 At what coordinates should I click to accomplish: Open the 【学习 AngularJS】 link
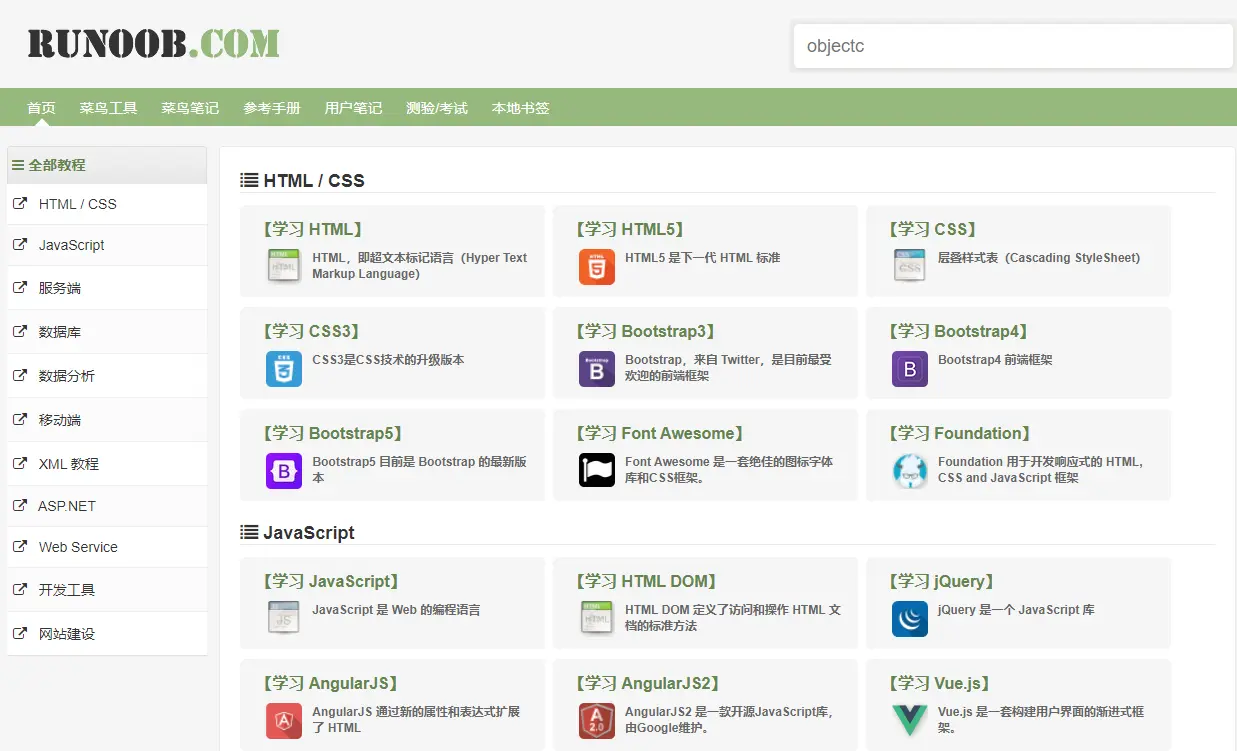(x=330, y=683)
